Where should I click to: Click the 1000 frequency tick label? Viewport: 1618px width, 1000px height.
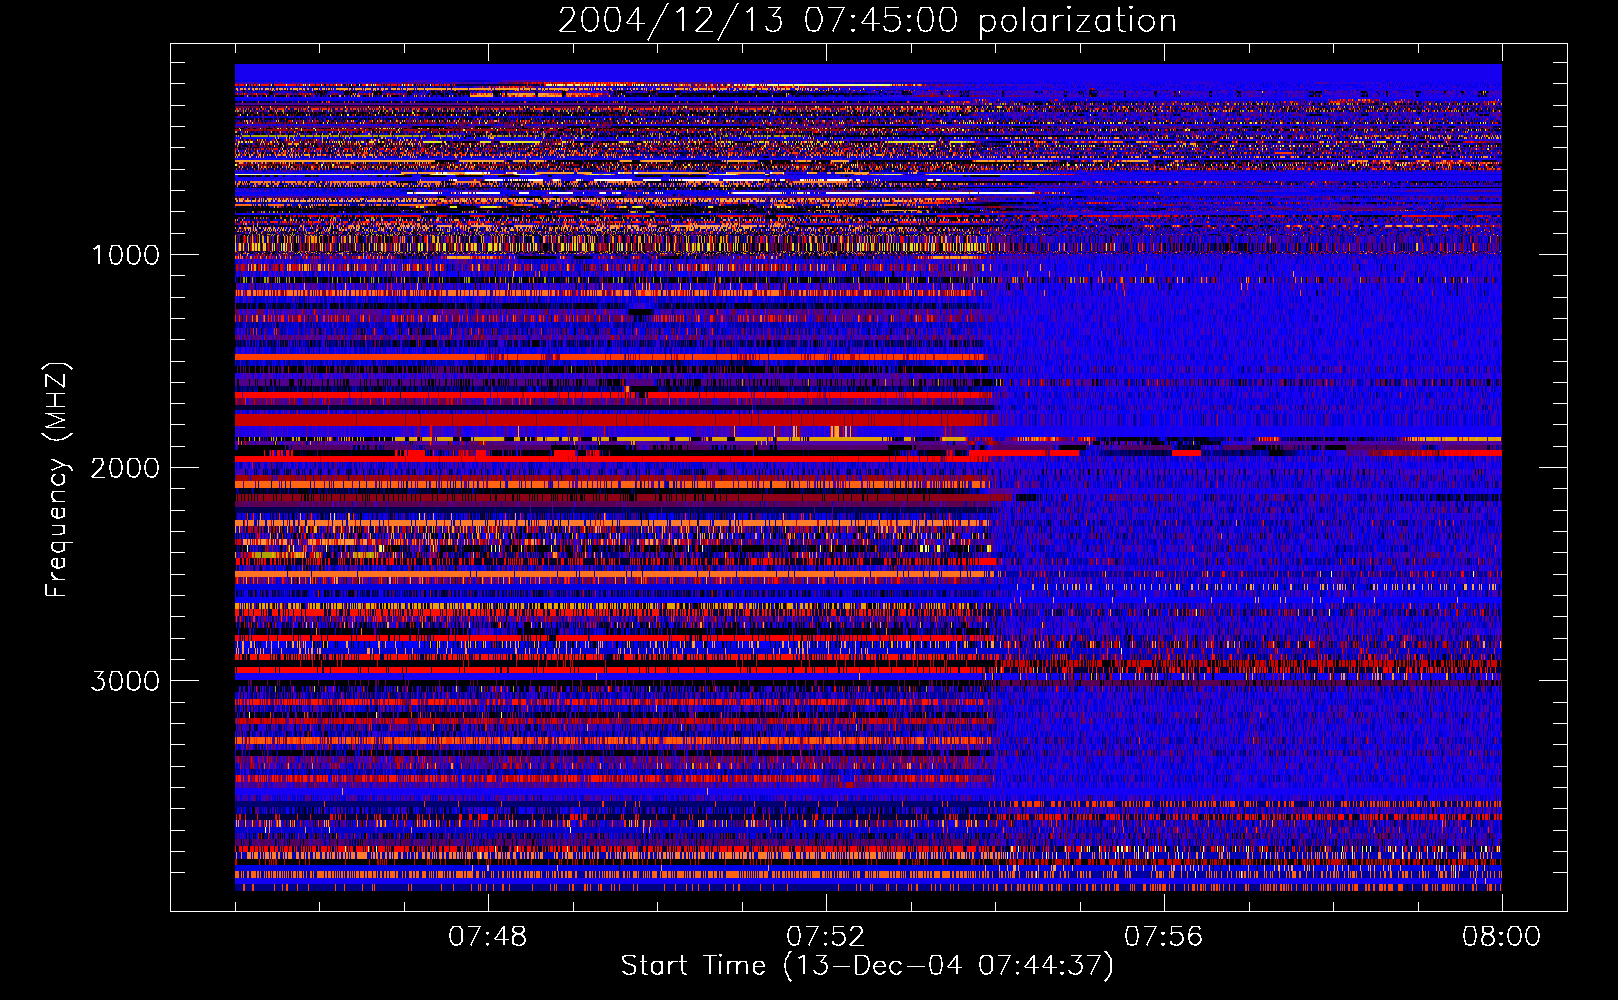click(125, 255)
